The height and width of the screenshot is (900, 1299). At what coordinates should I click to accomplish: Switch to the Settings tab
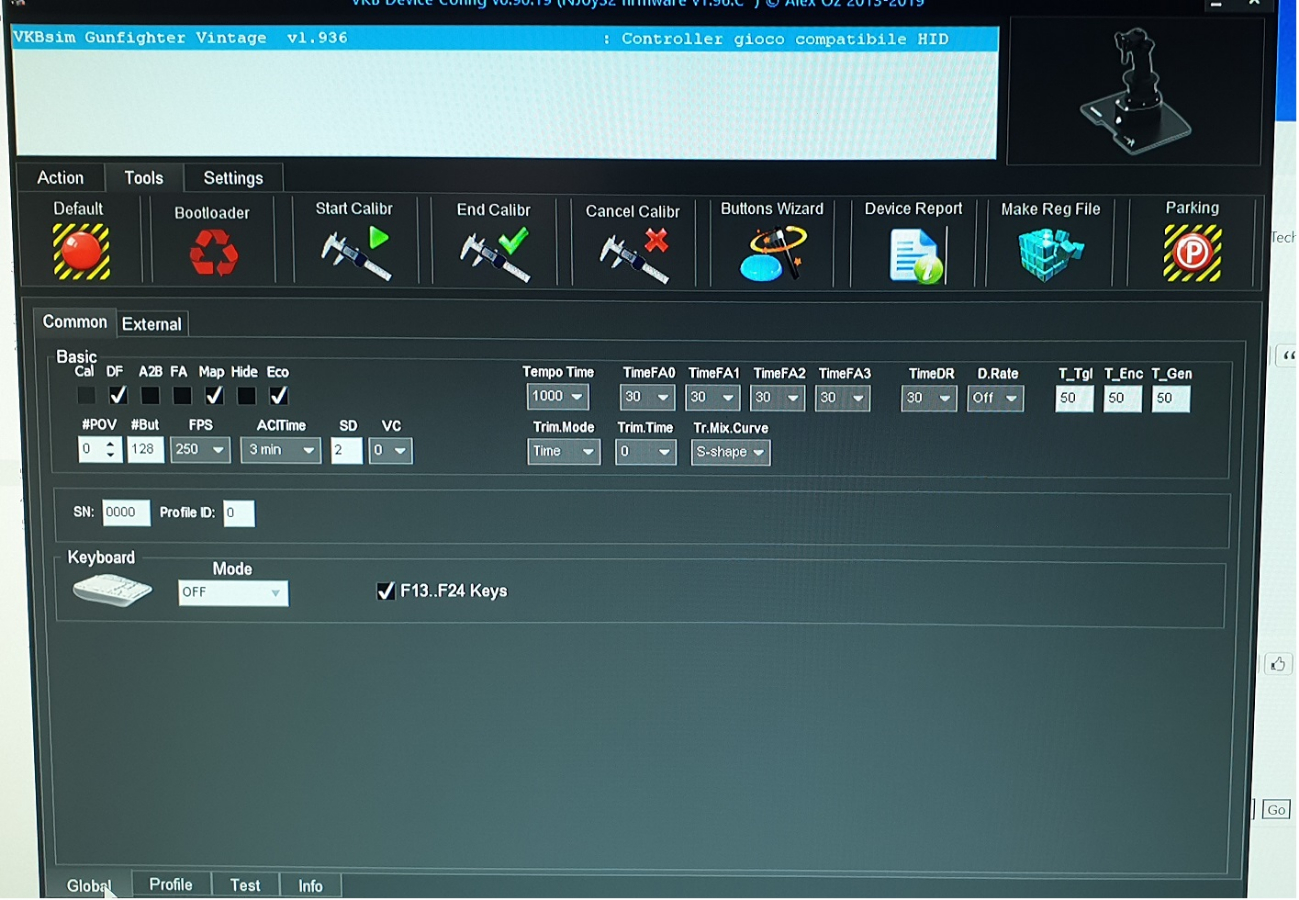coord(233,178)
